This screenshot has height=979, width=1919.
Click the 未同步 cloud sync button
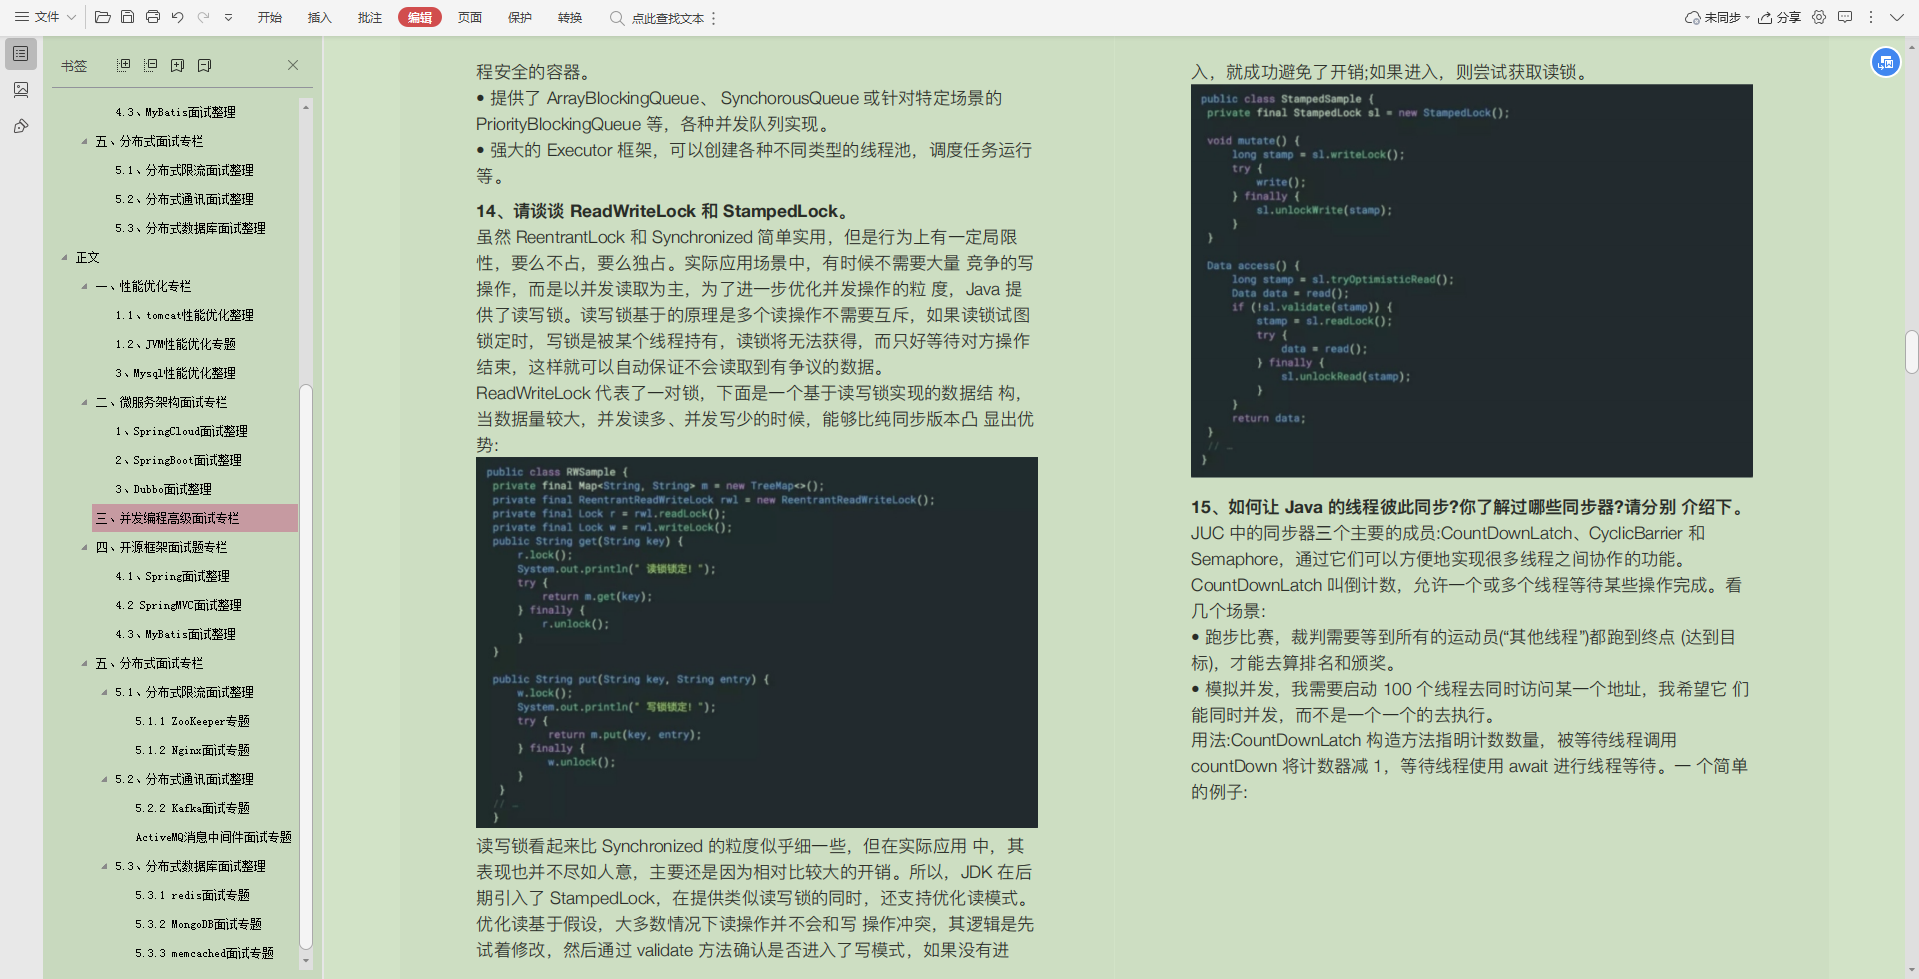[1716, 17]
